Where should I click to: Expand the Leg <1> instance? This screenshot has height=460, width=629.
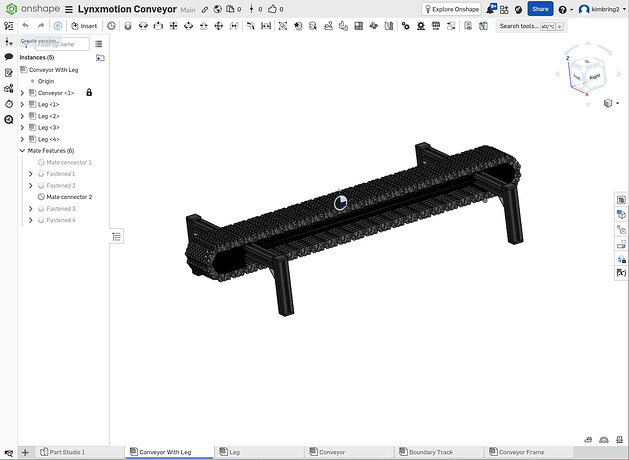coord(22,105)
